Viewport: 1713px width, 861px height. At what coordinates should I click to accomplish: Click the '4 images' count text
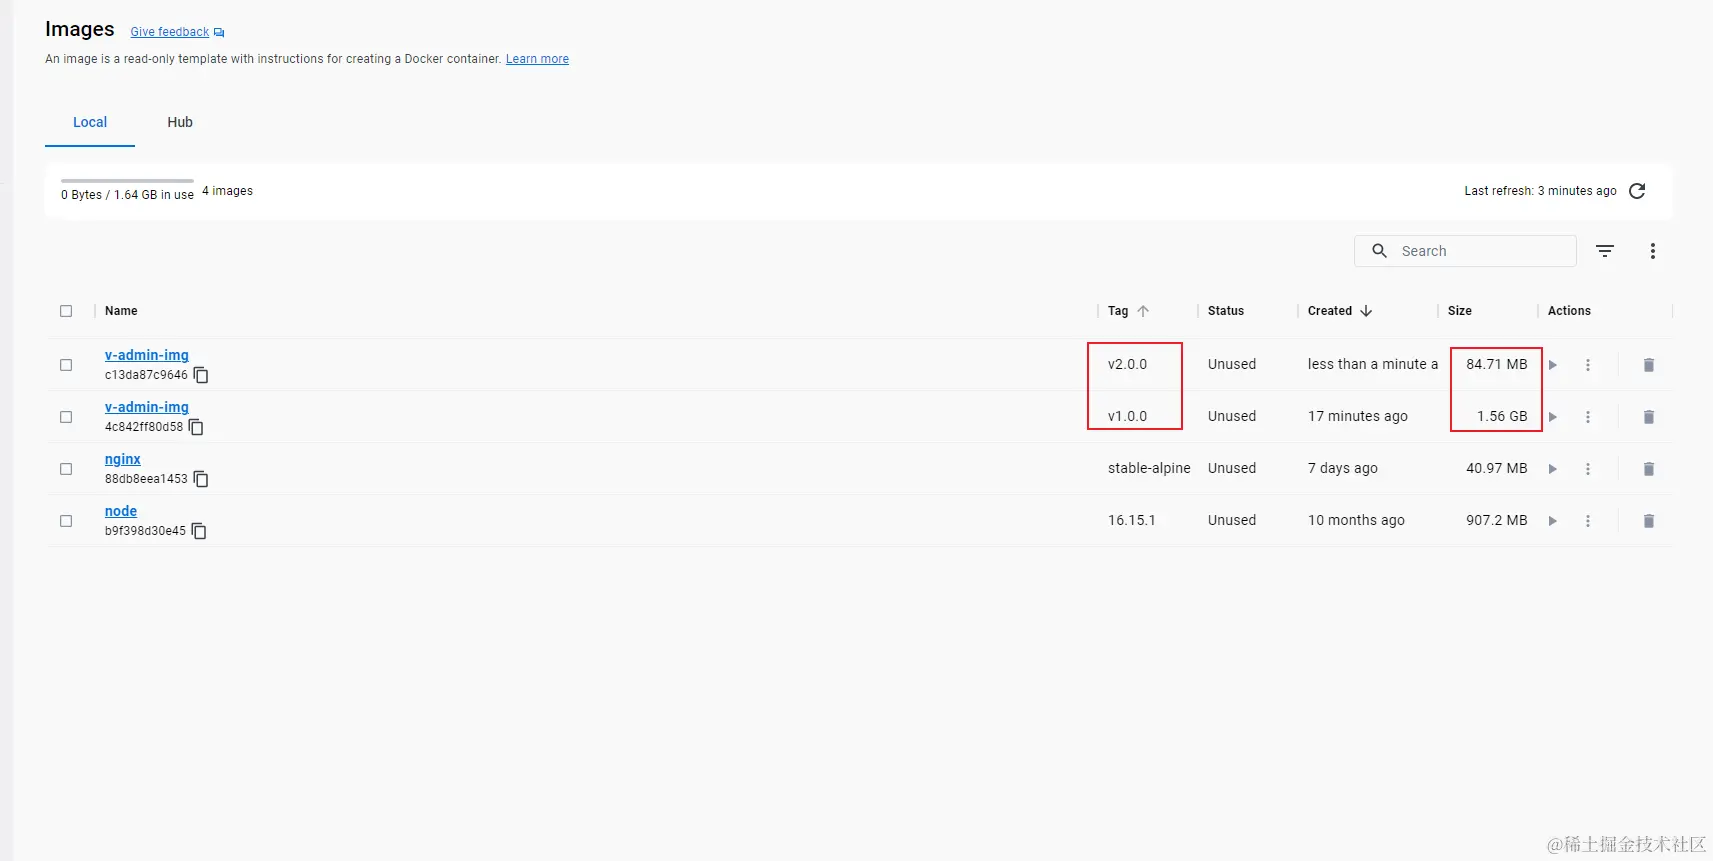click(227, 191)
